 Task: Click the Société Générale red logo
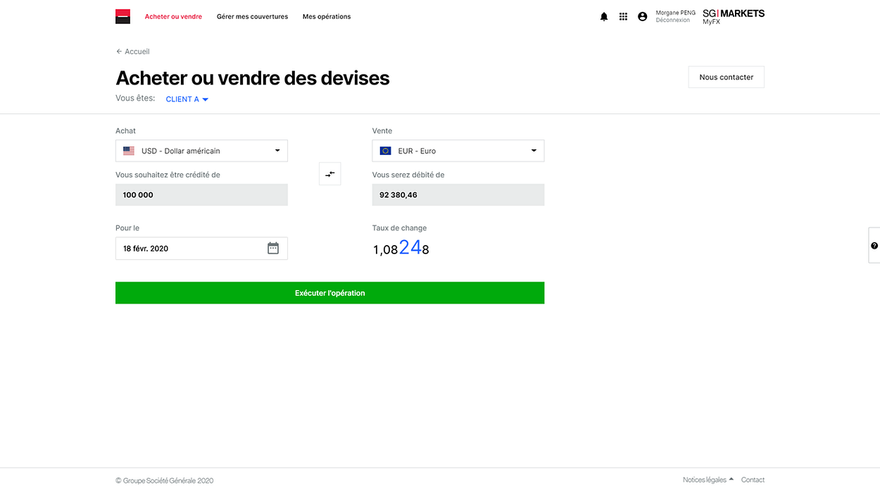tap(123, 16)
